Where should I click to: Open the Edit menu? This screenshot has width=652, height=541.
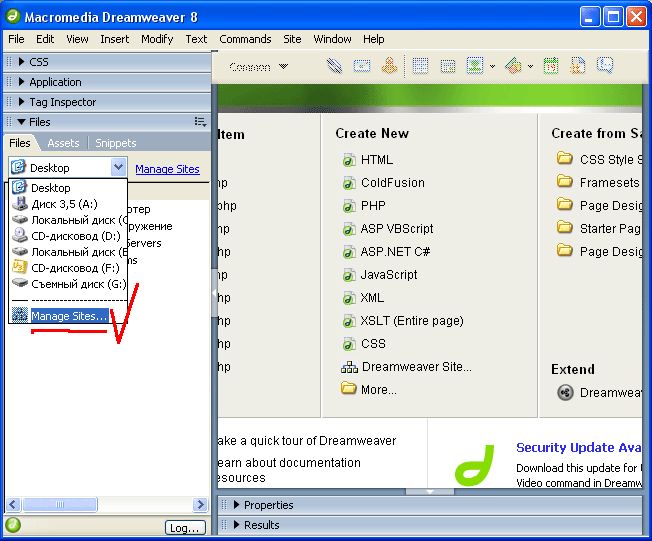pyautogui.click(x=45, y=39)
